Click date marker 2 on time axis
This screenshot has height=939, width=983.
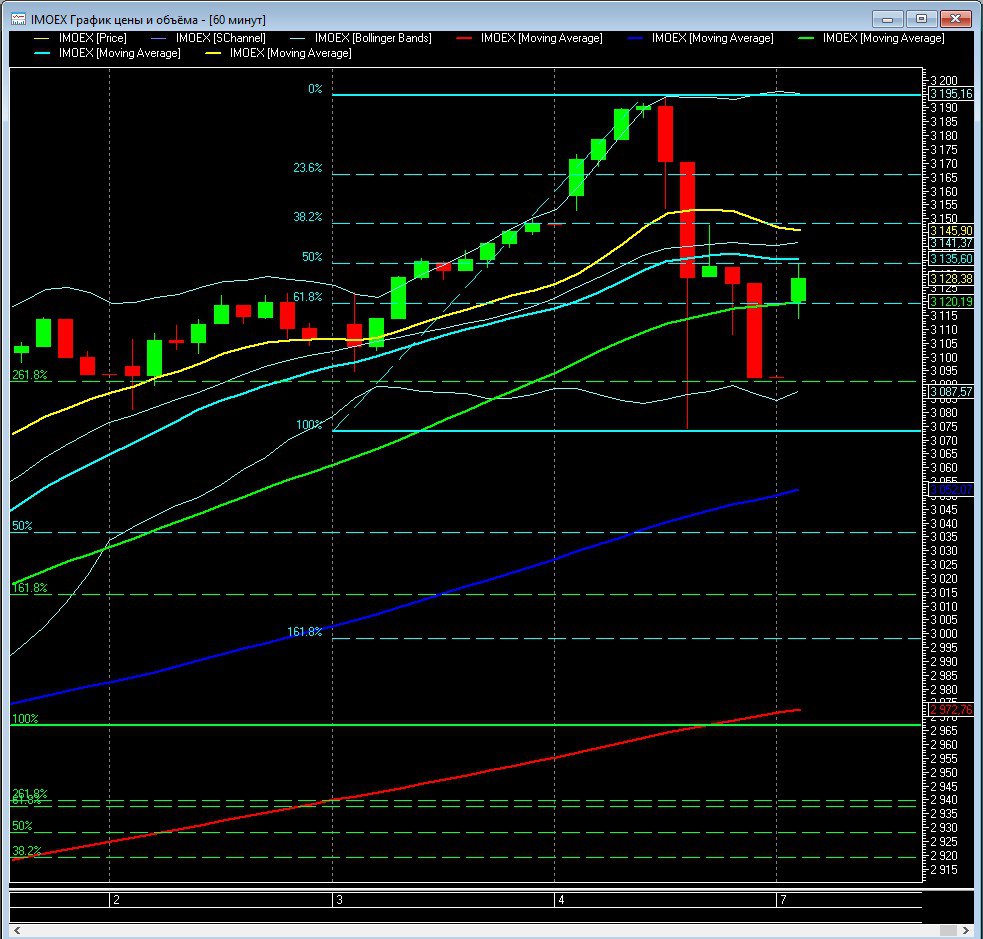[116, 900]
